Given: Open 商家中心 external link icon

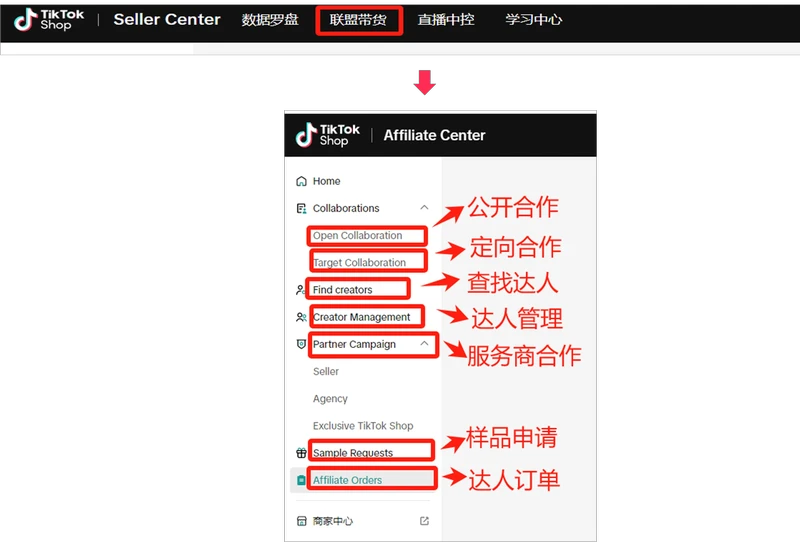Looking at the screenshot, I should 424,521.
